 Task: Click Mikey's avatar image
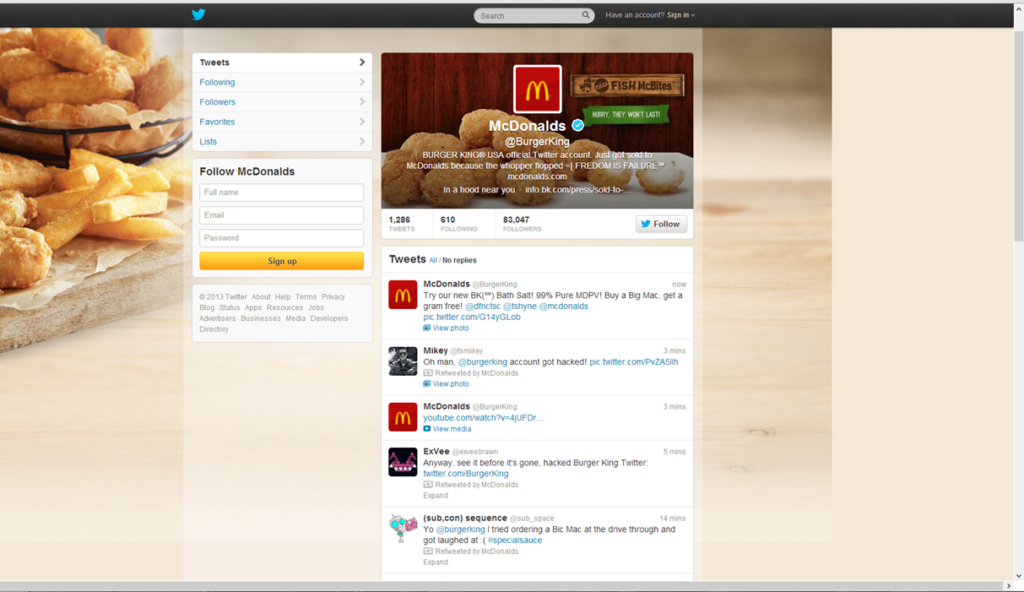pyautogui.click(x=403, y=361)
